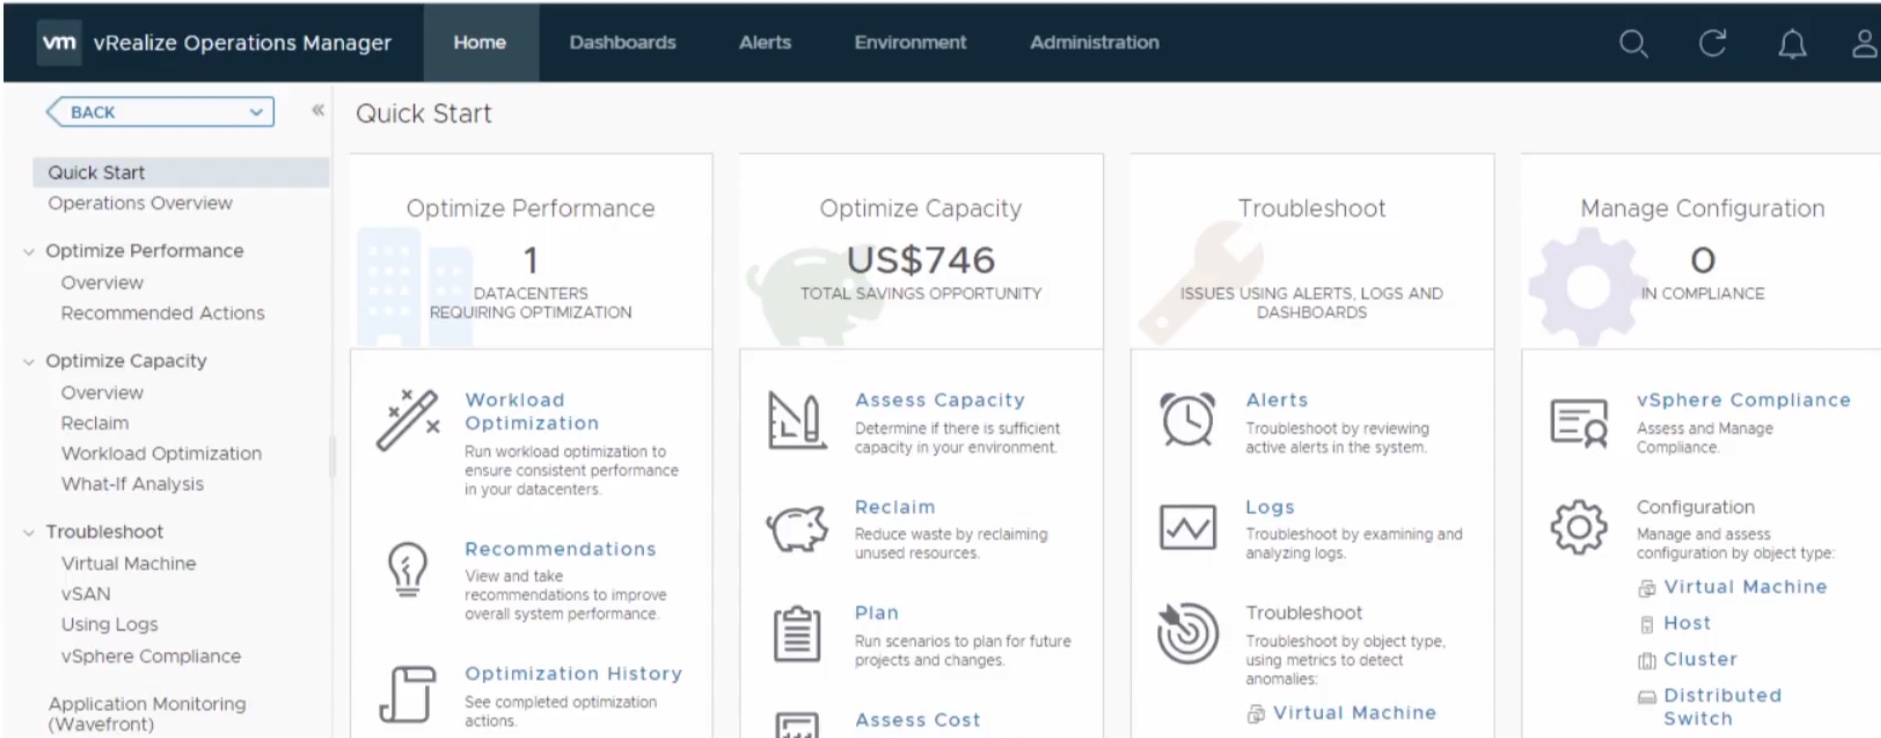Click the Virtual Machine icon under Troubleshoot card
1881x738 pixels.
(1256, 714)
